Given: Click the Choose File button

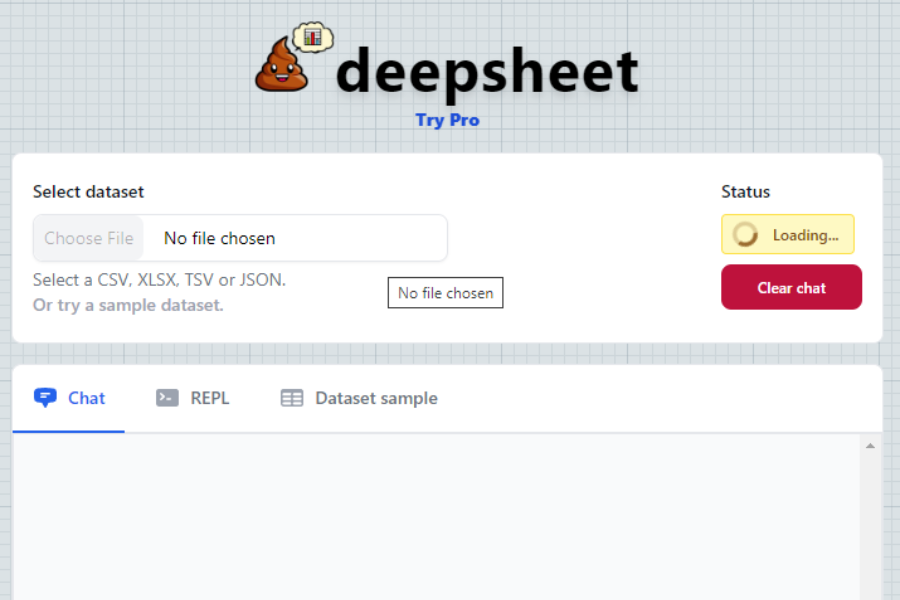Looking at the screenshot, I should [88, 238].
